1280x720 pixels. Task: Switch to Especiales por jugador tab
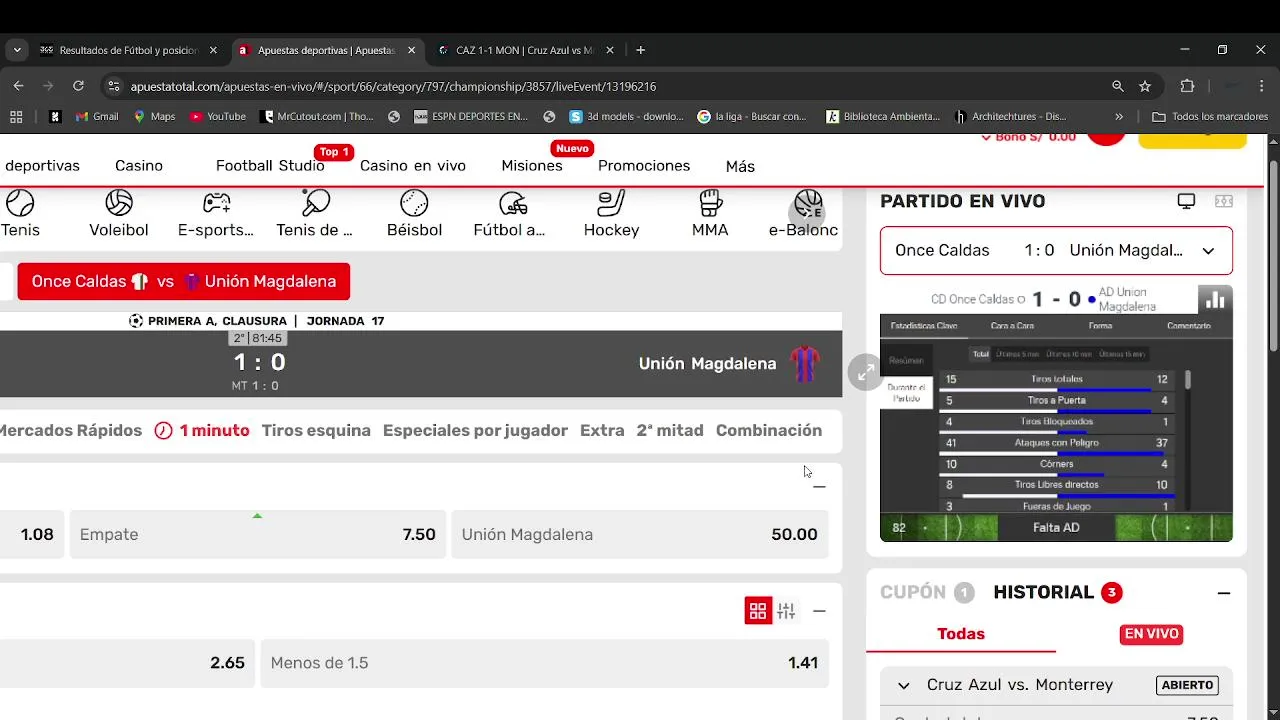point(475,431)
